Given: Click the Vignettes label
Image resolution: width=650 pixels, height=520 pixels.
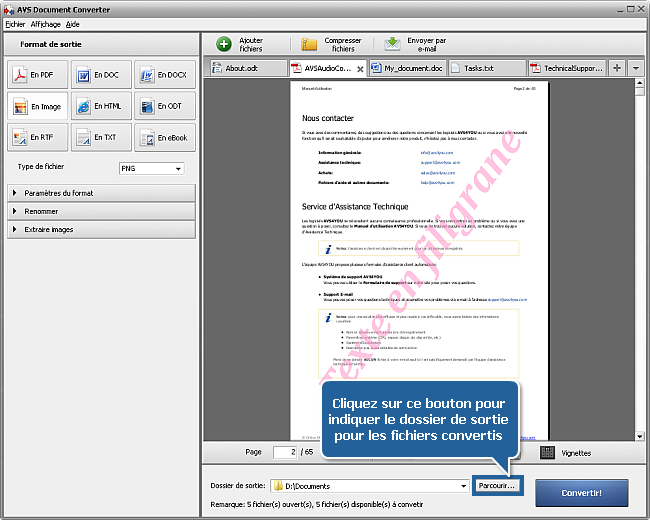Looking at the screenshot, I should click(x=576, y=453).
